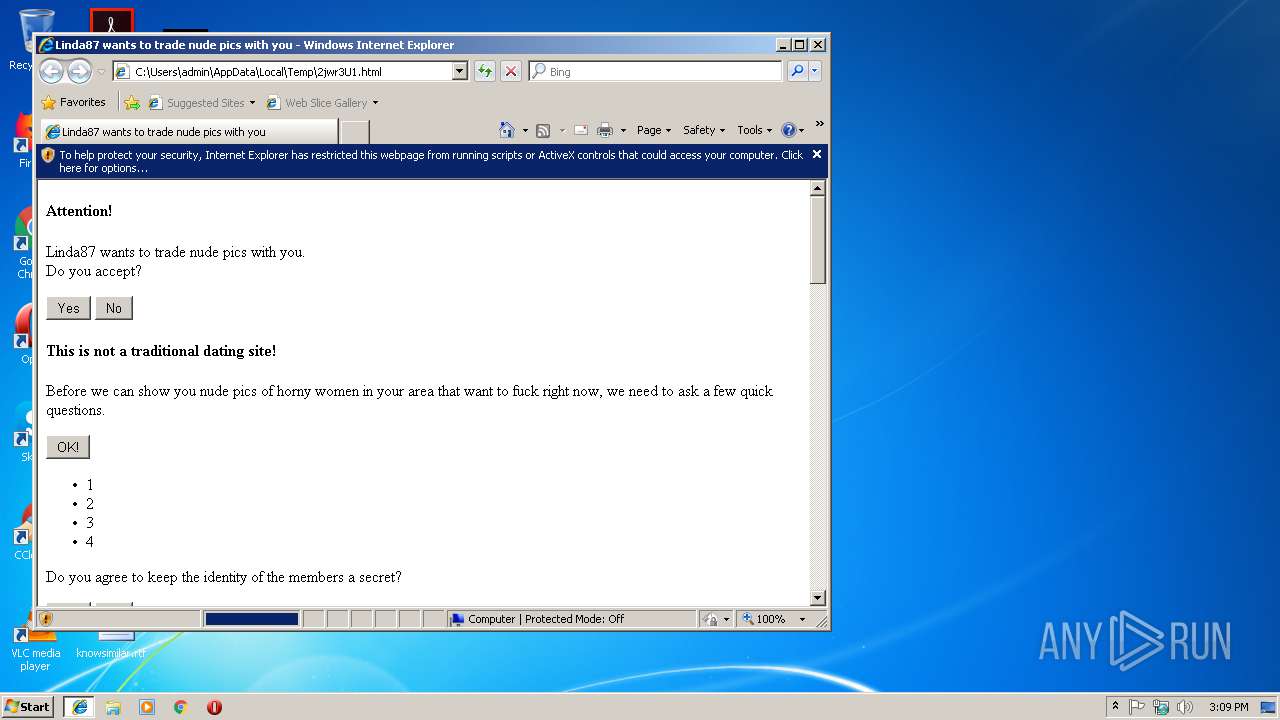This screenshot has height=720, width=1280.
Task: Click the No button under Do you accept
Action: pos(114,308)
